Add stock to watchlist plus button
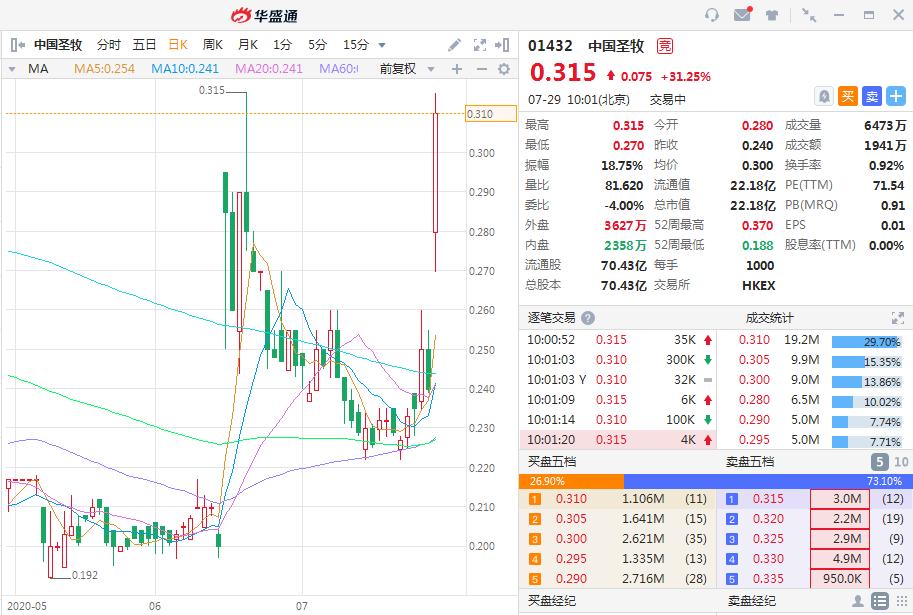Screen dimensions: 913x615 coord(896,96)
